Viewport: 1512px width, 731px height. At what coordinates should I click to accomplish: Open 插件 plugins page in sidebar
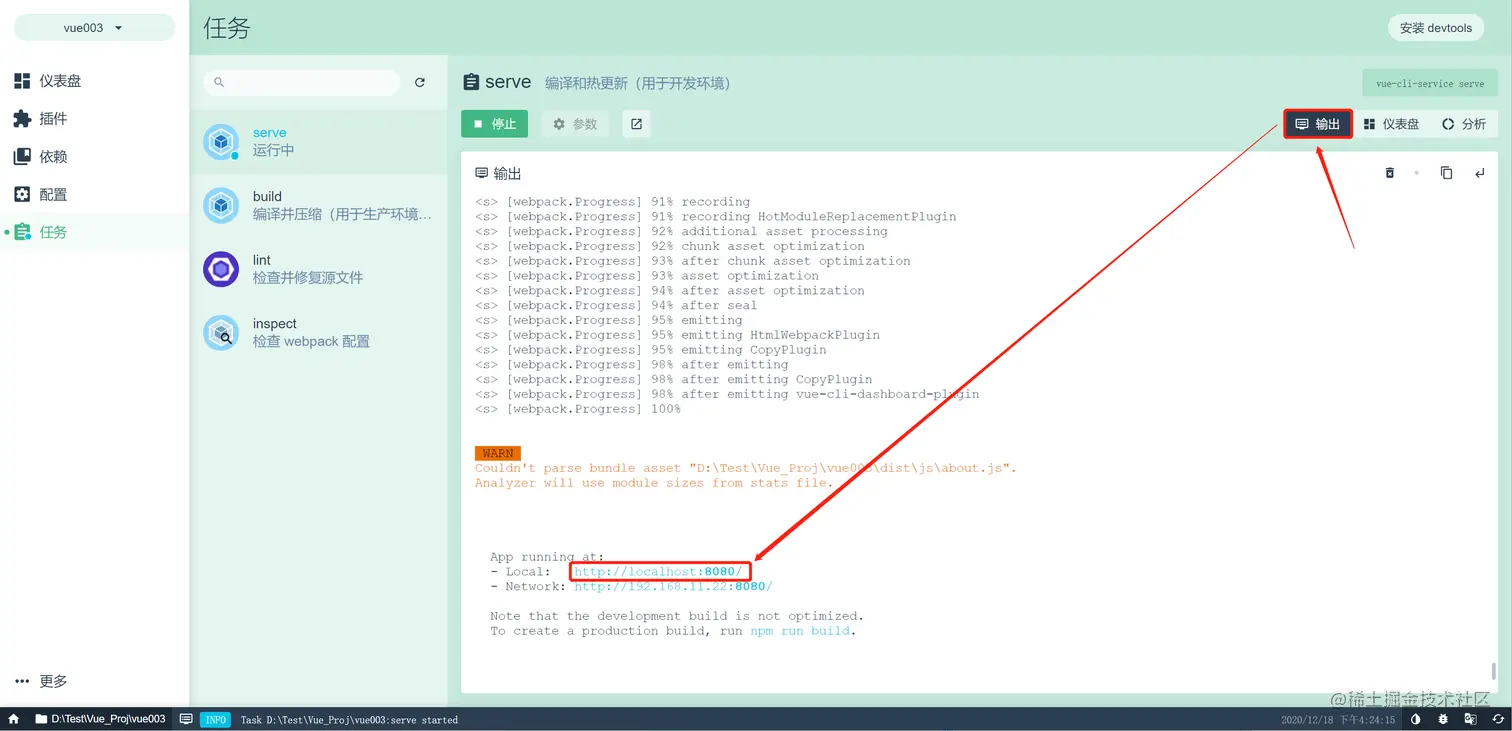pyautogui.click(x=94, y=119)
